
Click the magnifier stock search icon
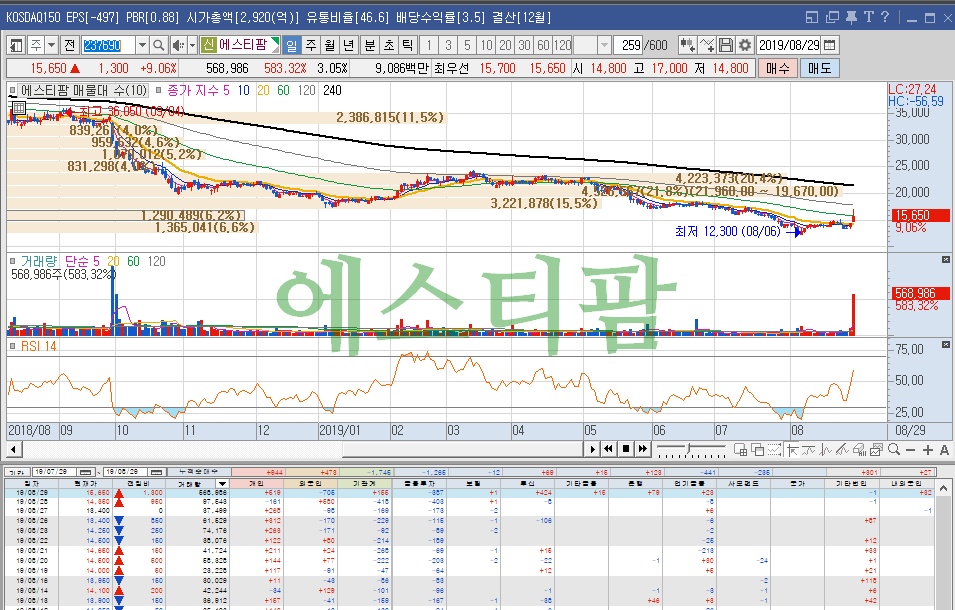158,45
